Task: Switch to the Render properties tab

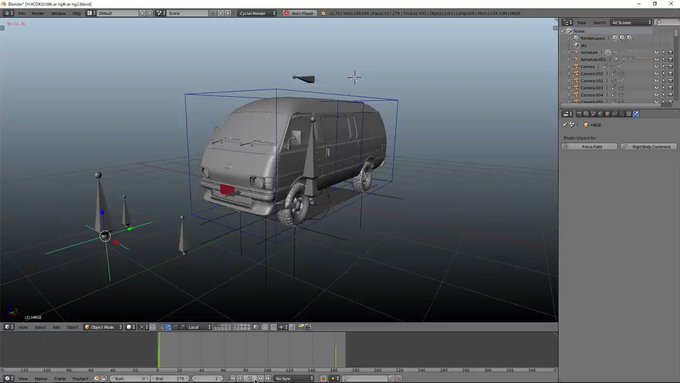Action: [579, 114]
